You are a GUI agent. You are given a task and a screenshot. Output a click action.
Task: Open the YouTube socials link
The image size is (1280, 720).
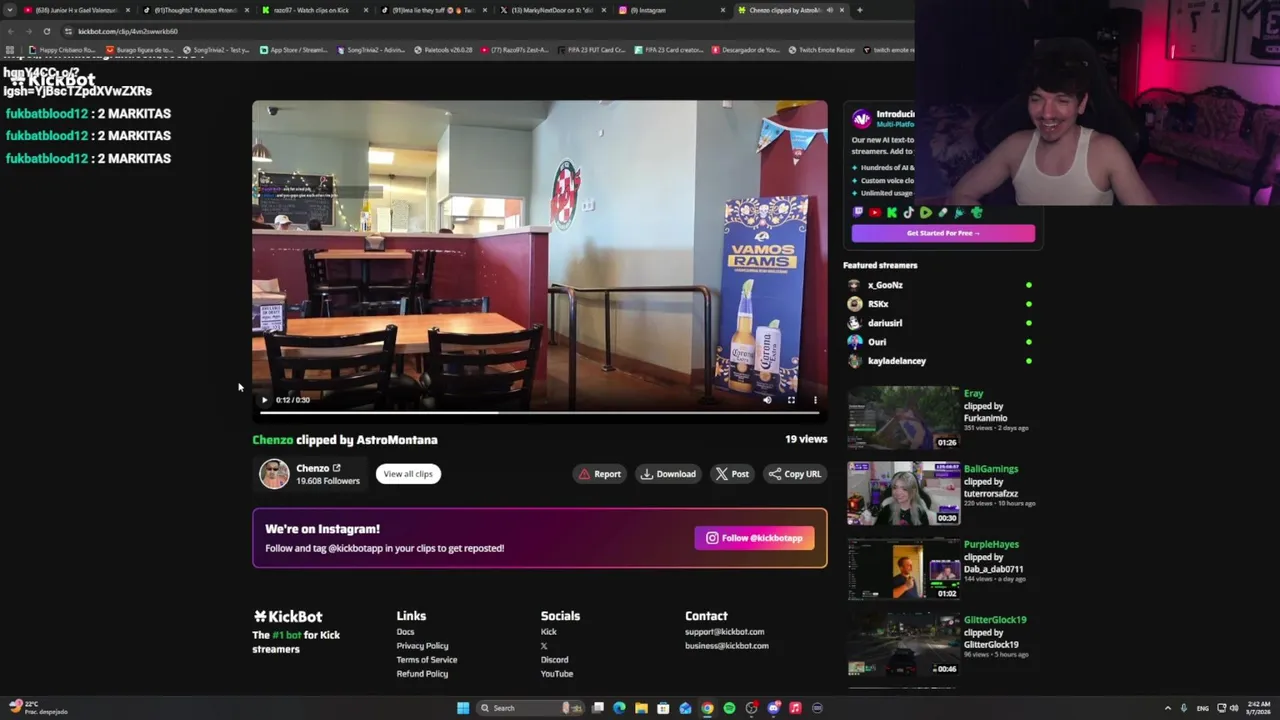coord(557,674)
